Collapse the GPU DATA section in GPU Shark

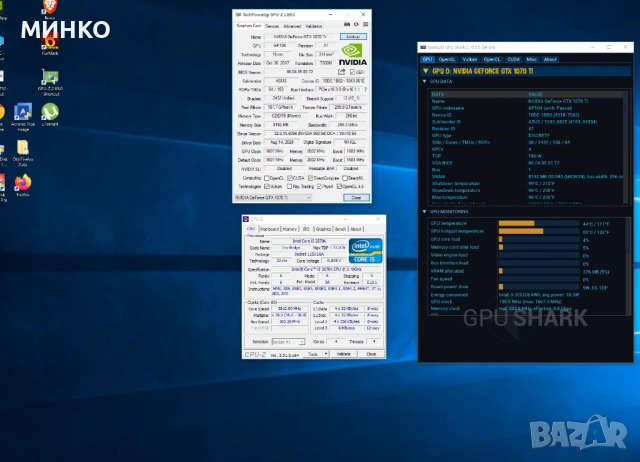coord(424,82)
